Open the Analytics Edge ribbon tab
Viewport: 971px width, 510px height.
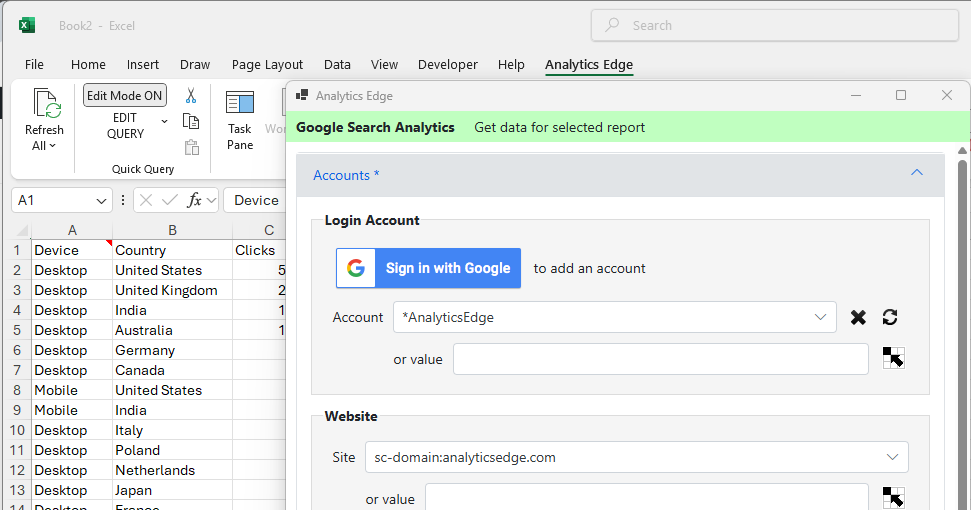(588, 64)
